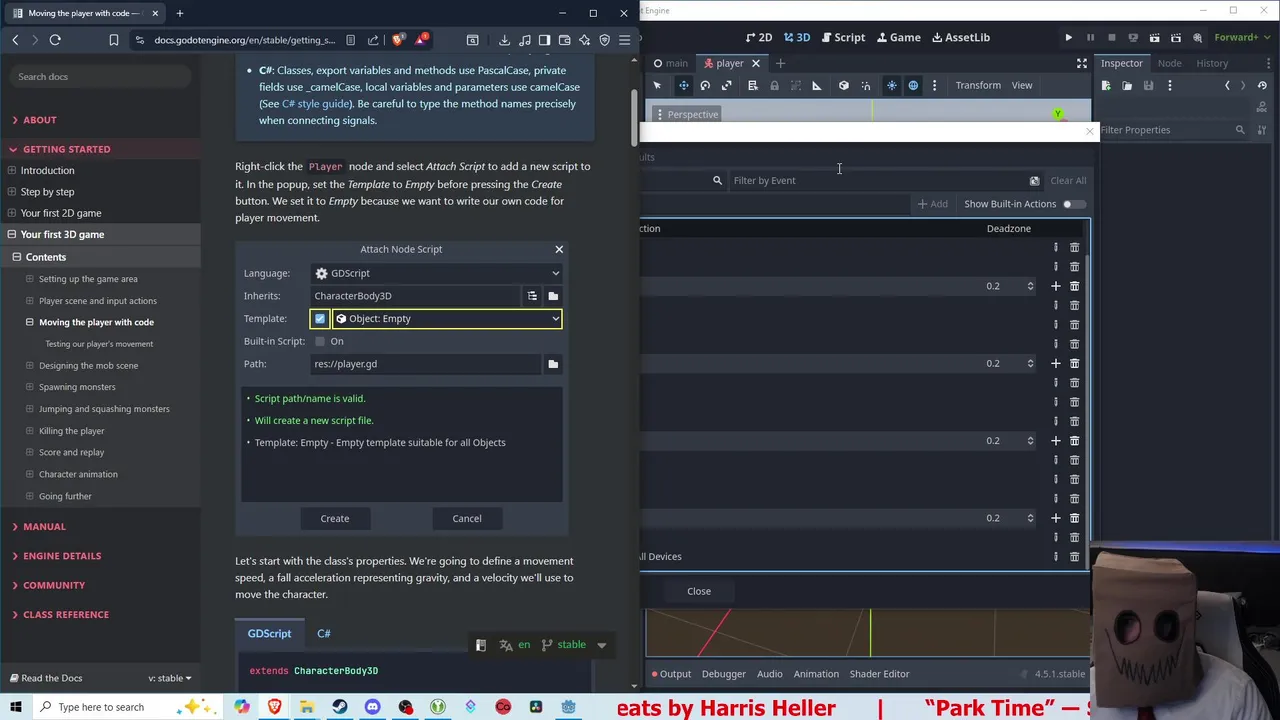Screen dimensions: 1280x720
Task: Click the load resource folder icon in Inspector
Action: (1127, 85)
